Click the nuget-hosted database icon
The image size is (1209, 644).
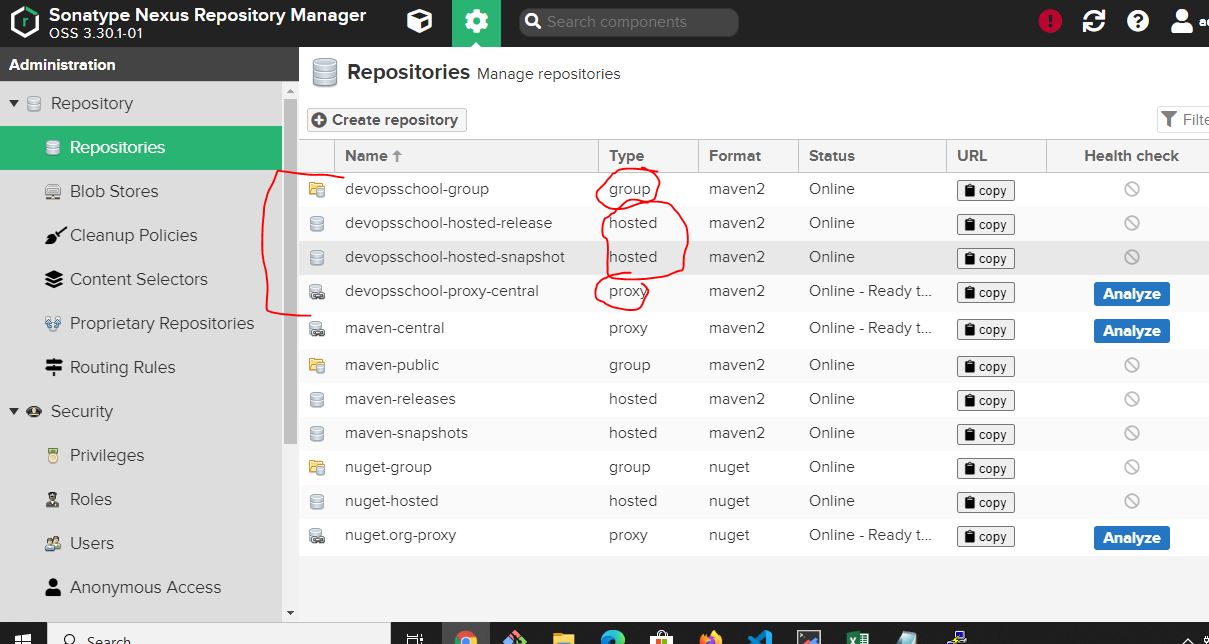click(317, 501)
